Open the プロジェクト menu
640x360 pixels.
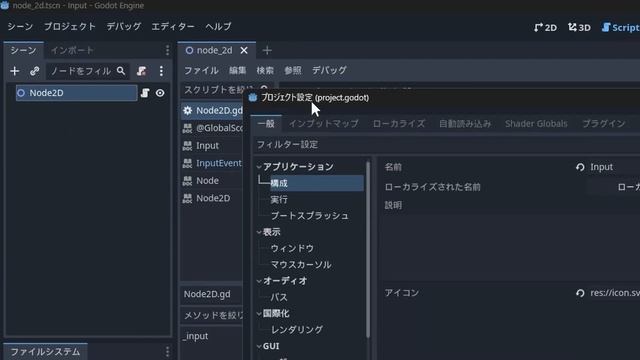coord(69,27)
